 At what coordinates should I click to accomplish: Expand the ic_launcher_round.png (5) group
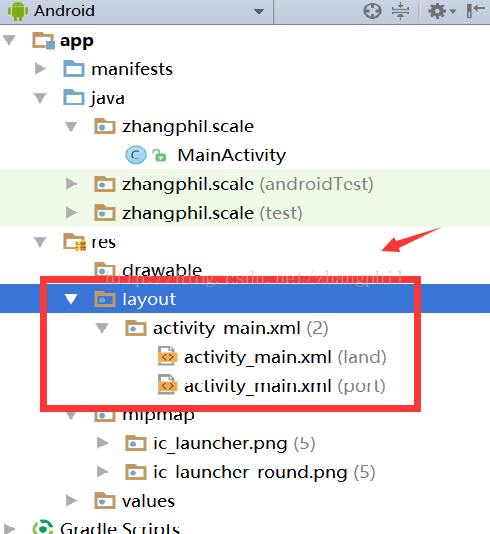(102, 472)
